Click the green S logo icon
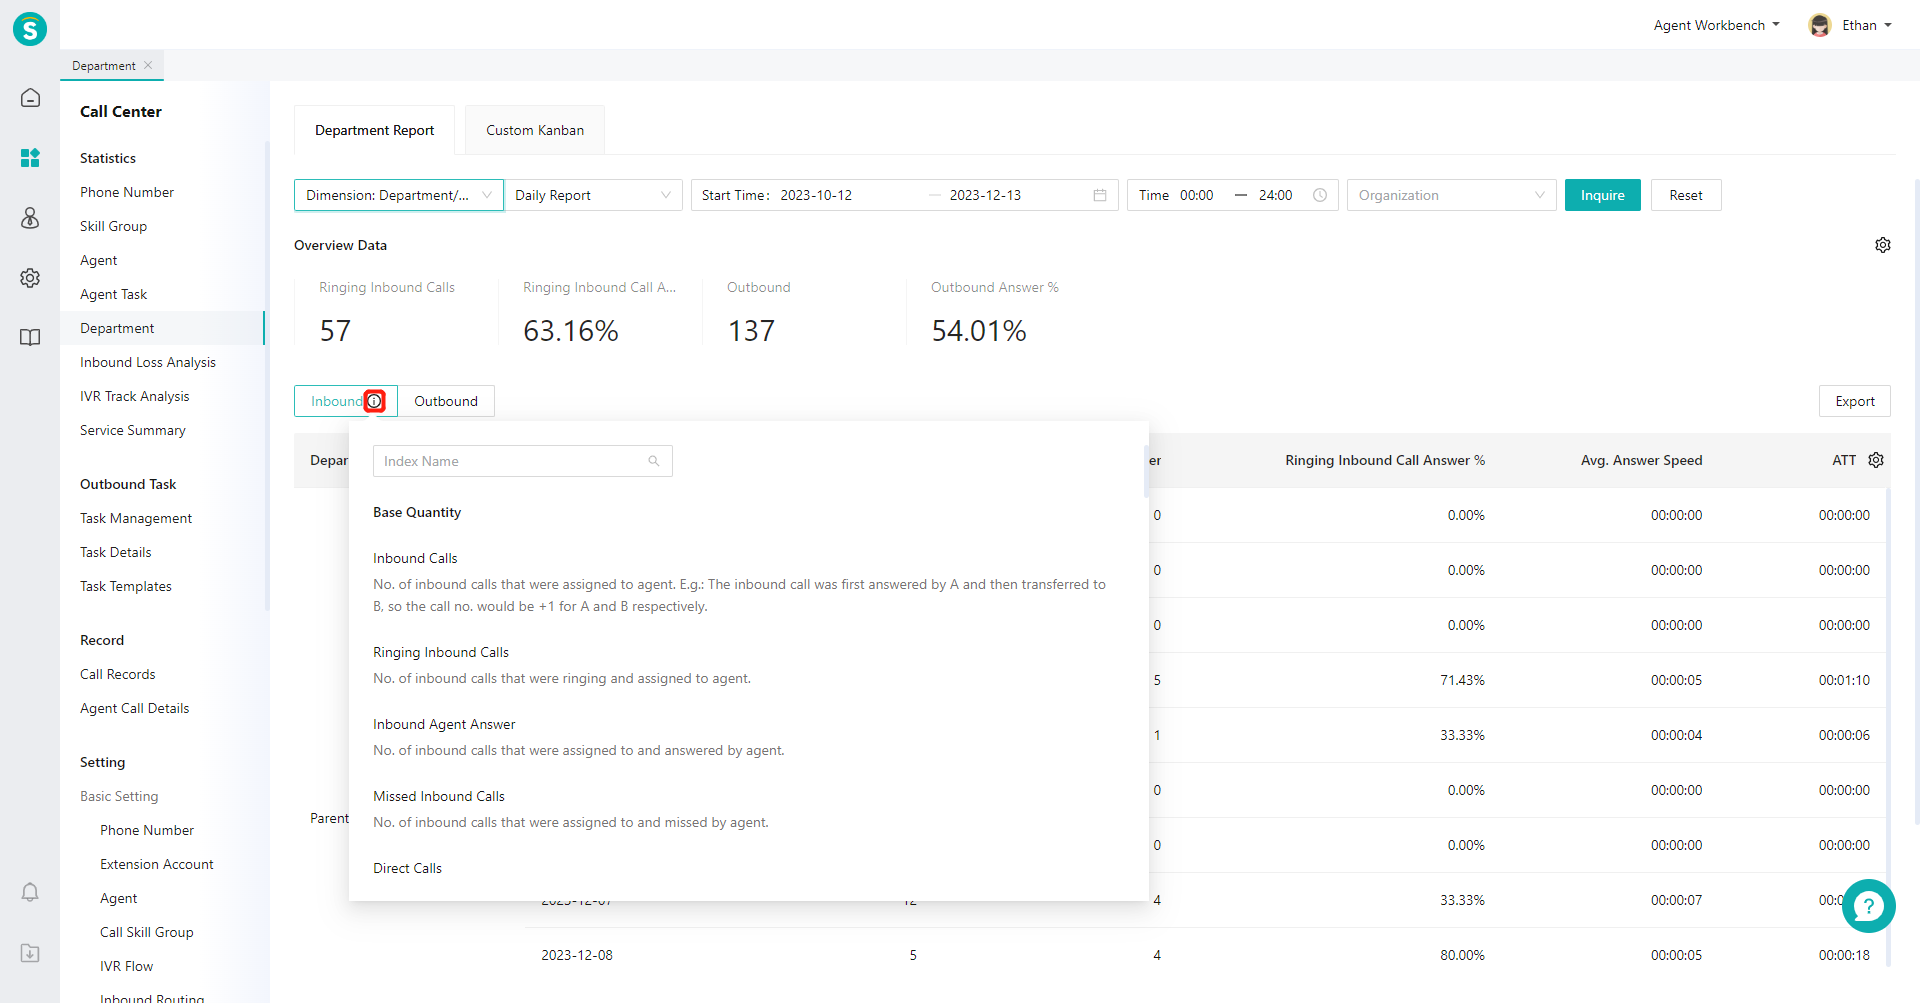The width and height of the screenshot is (1920, 1003). [x=30, y=29]
